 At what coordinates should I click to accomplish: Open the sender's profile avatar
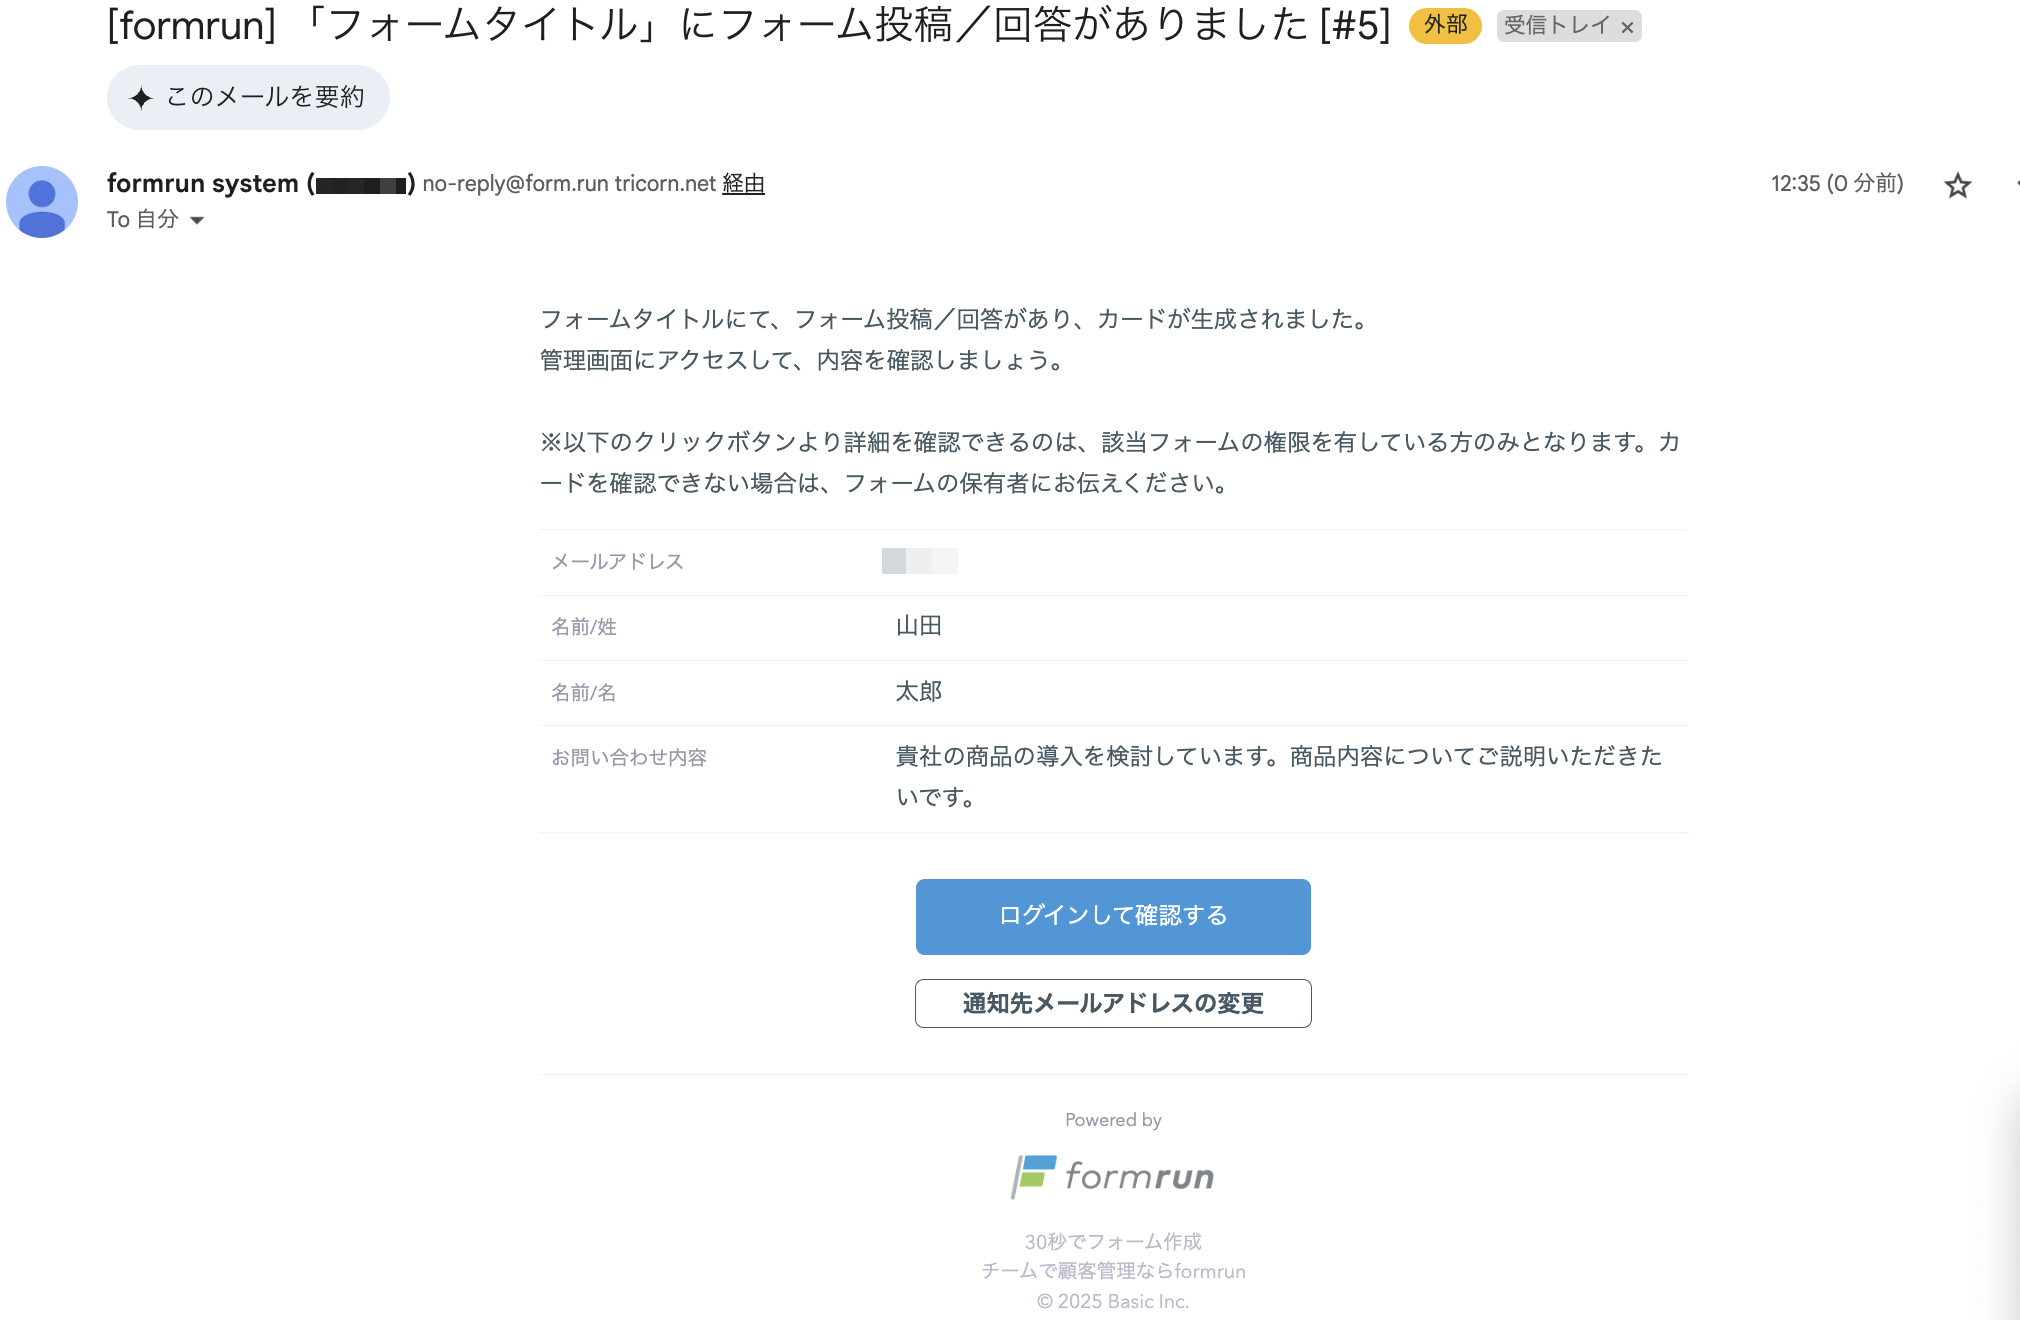pyautogui.click(x=42, y=201)
